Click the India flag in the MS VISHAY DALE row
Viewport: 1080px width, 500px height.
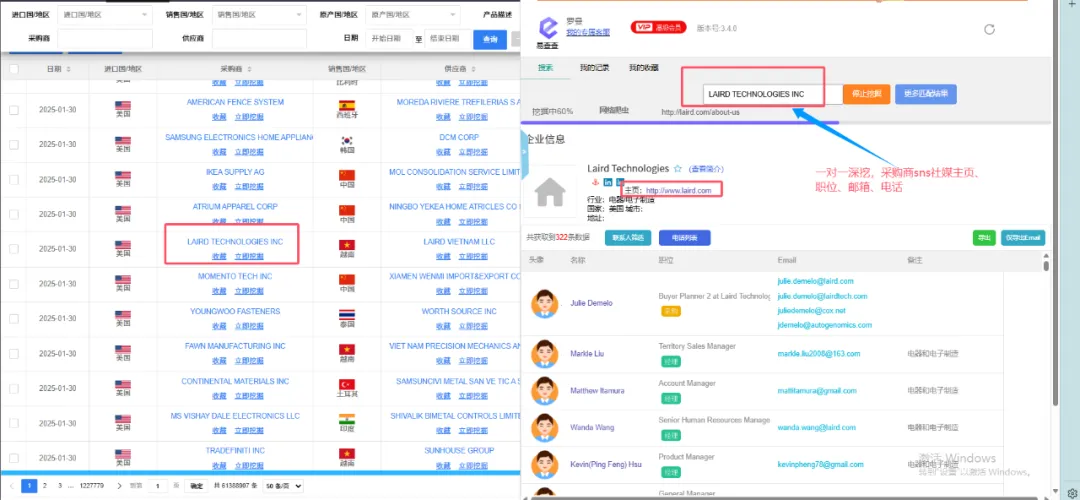(x=346, y=419)
